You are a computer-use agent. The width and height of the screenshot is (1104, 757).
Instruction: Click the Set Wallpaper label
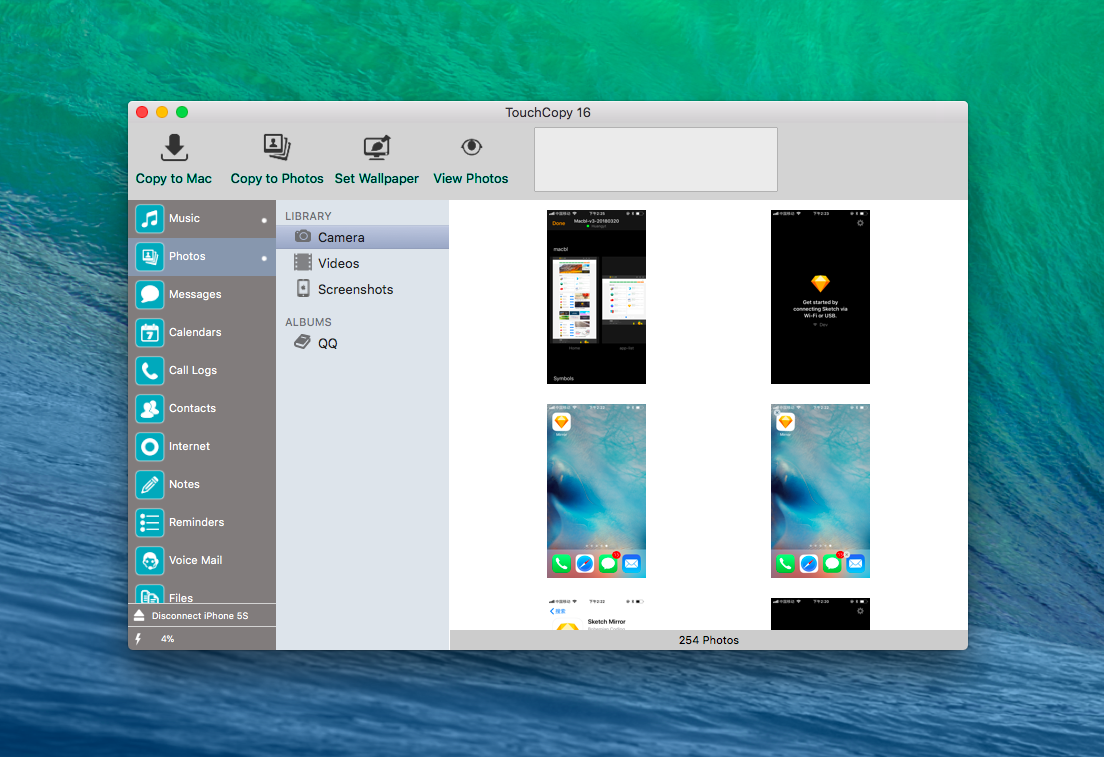click(x=377, y=179)
